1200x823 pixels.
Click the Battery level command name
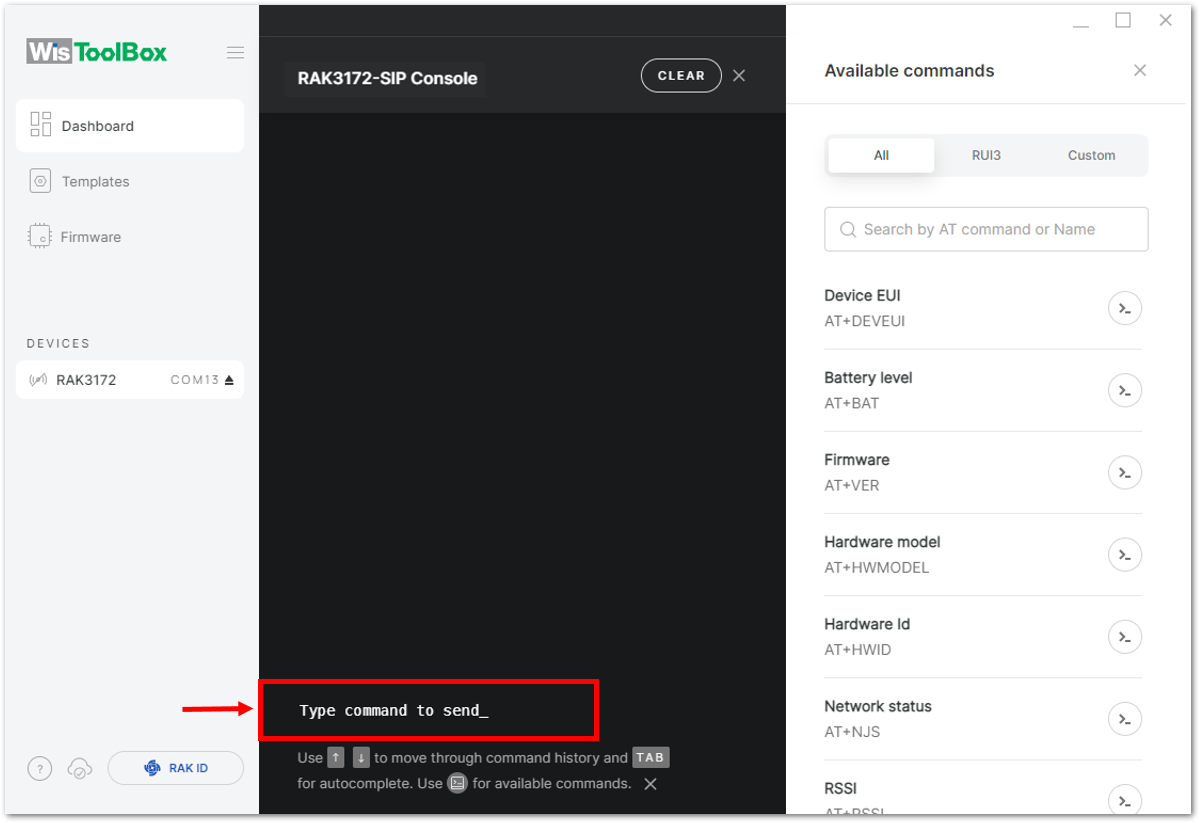point(868,378)
